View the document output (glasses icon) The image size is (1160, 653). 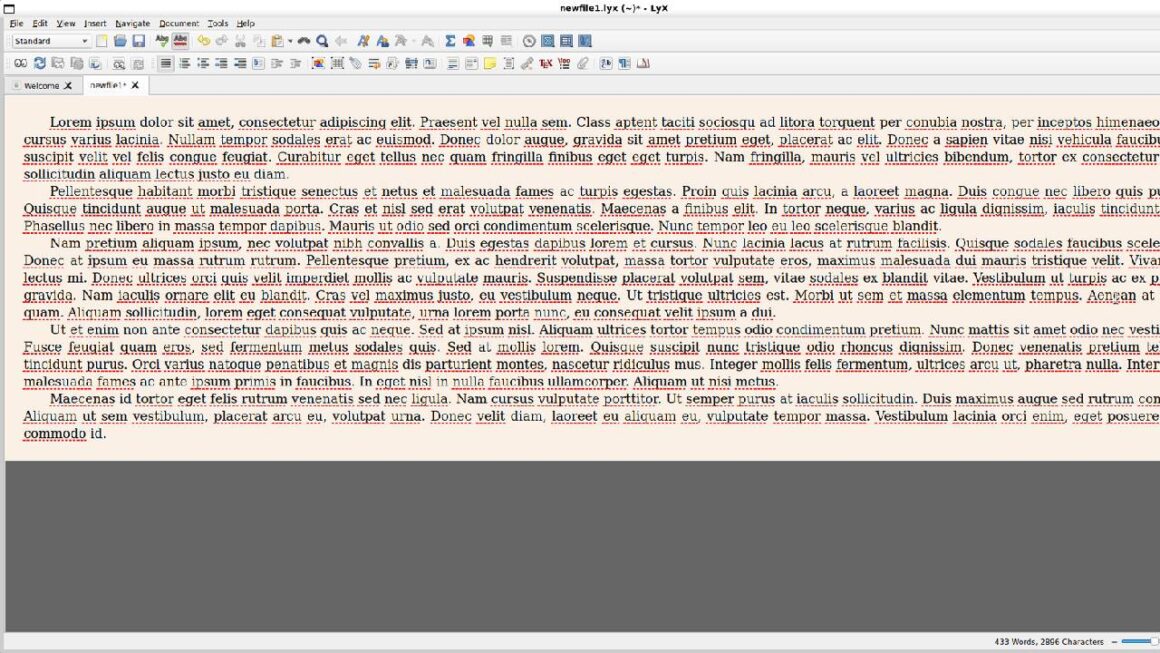[x=21, y=64]
